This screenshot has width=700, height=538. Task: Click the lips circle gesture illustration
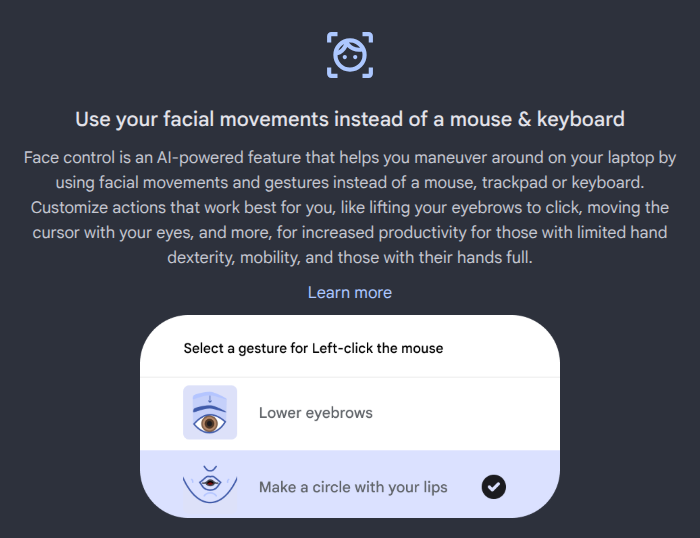click(x=210, y=485)
